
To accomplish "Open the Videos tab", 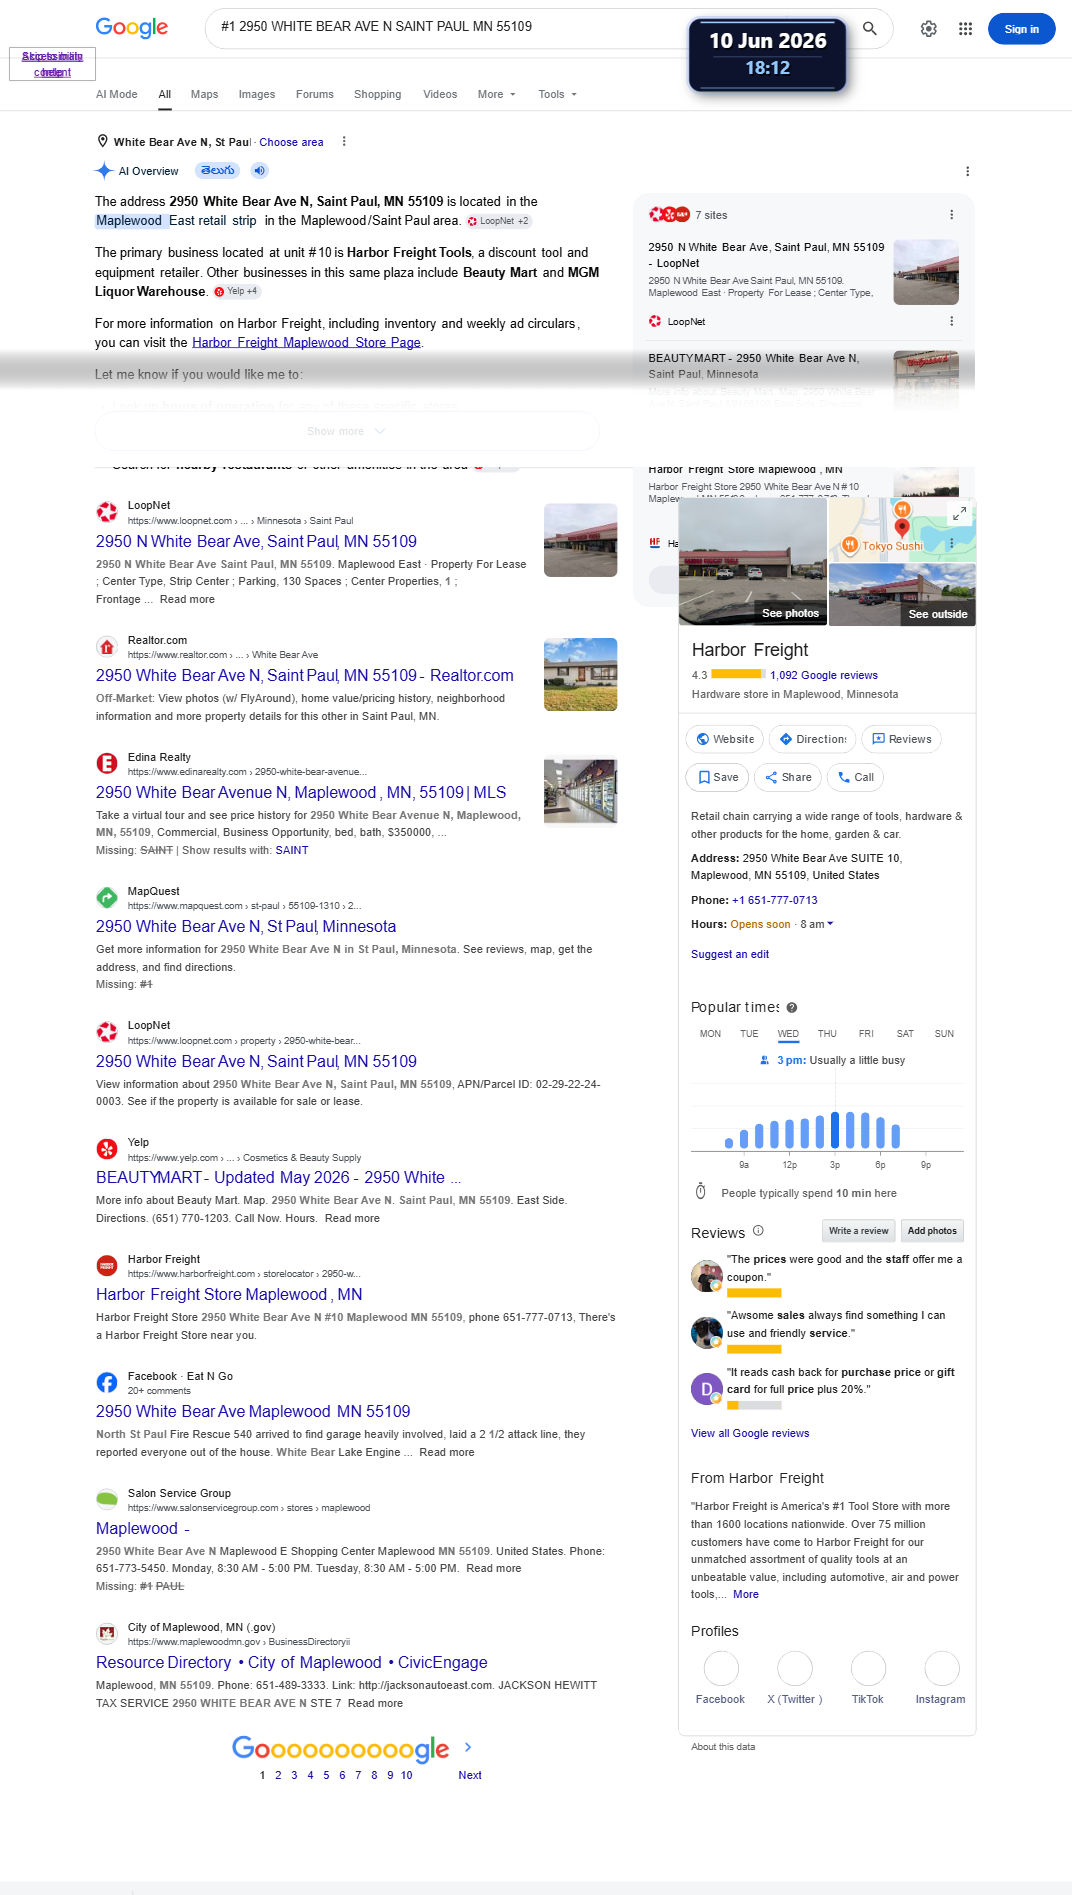I will click(440, 94).
